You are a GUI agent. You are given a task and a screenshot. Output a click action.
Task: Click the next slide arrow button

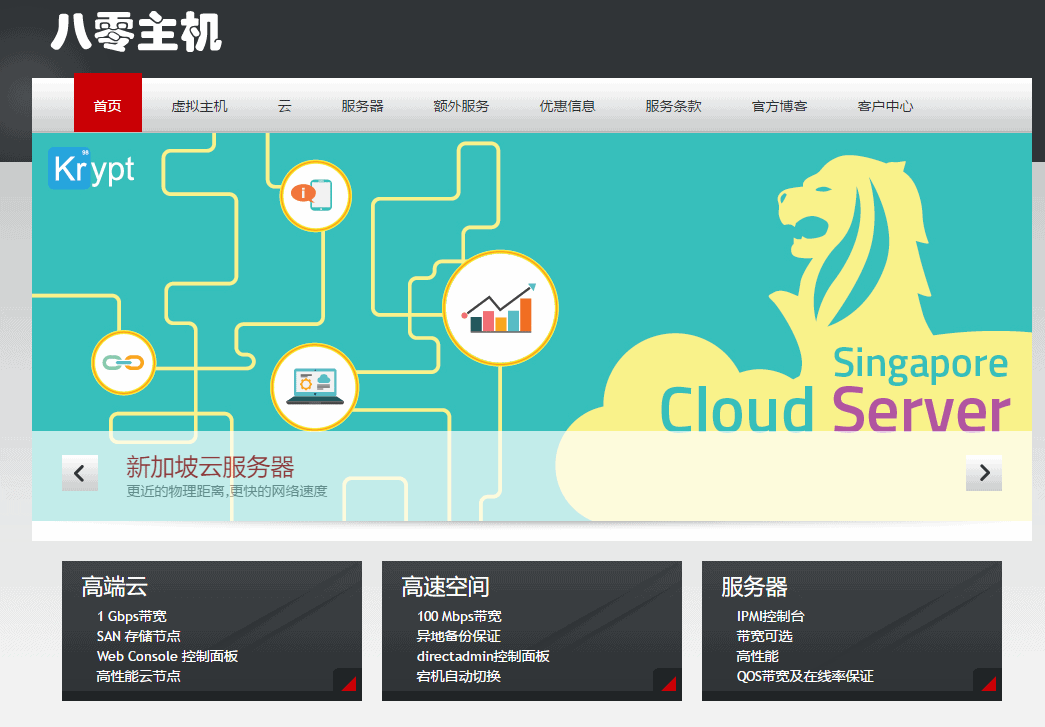(x=984, y=473)
